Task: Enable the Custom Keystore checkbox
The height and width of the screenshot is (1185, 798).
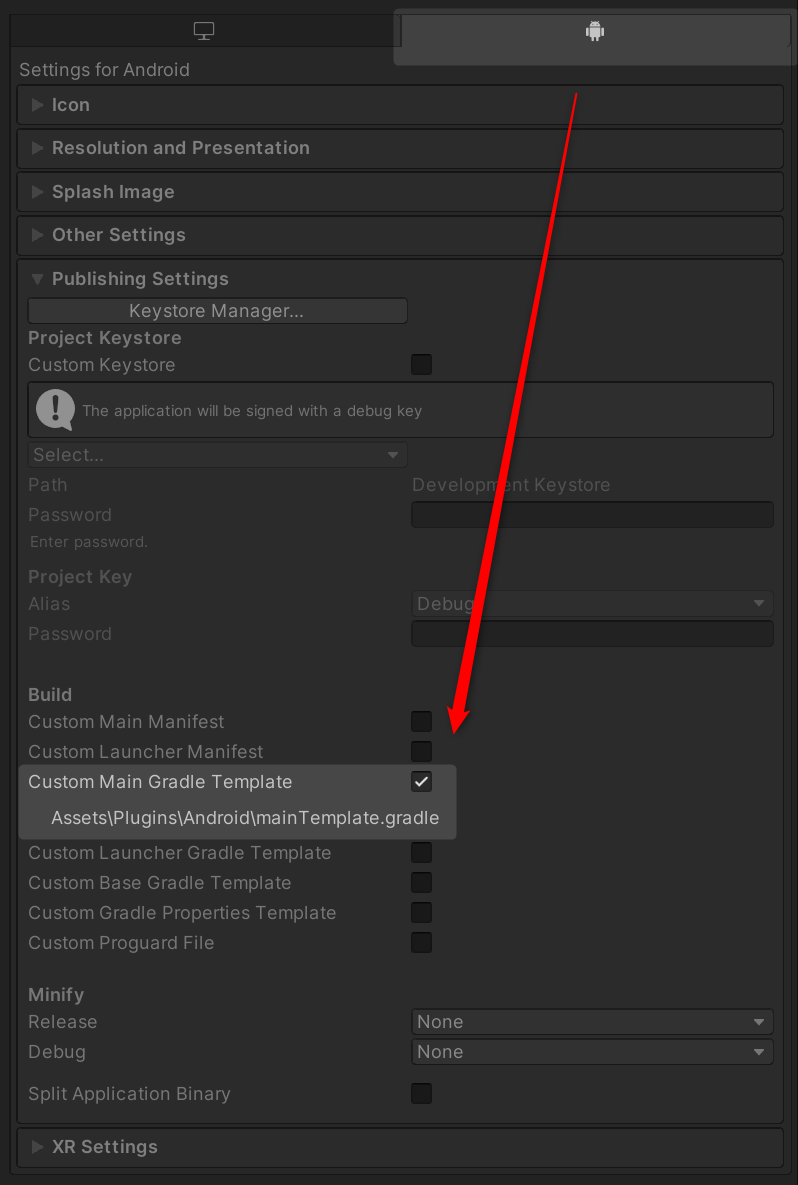Action: 422,365
